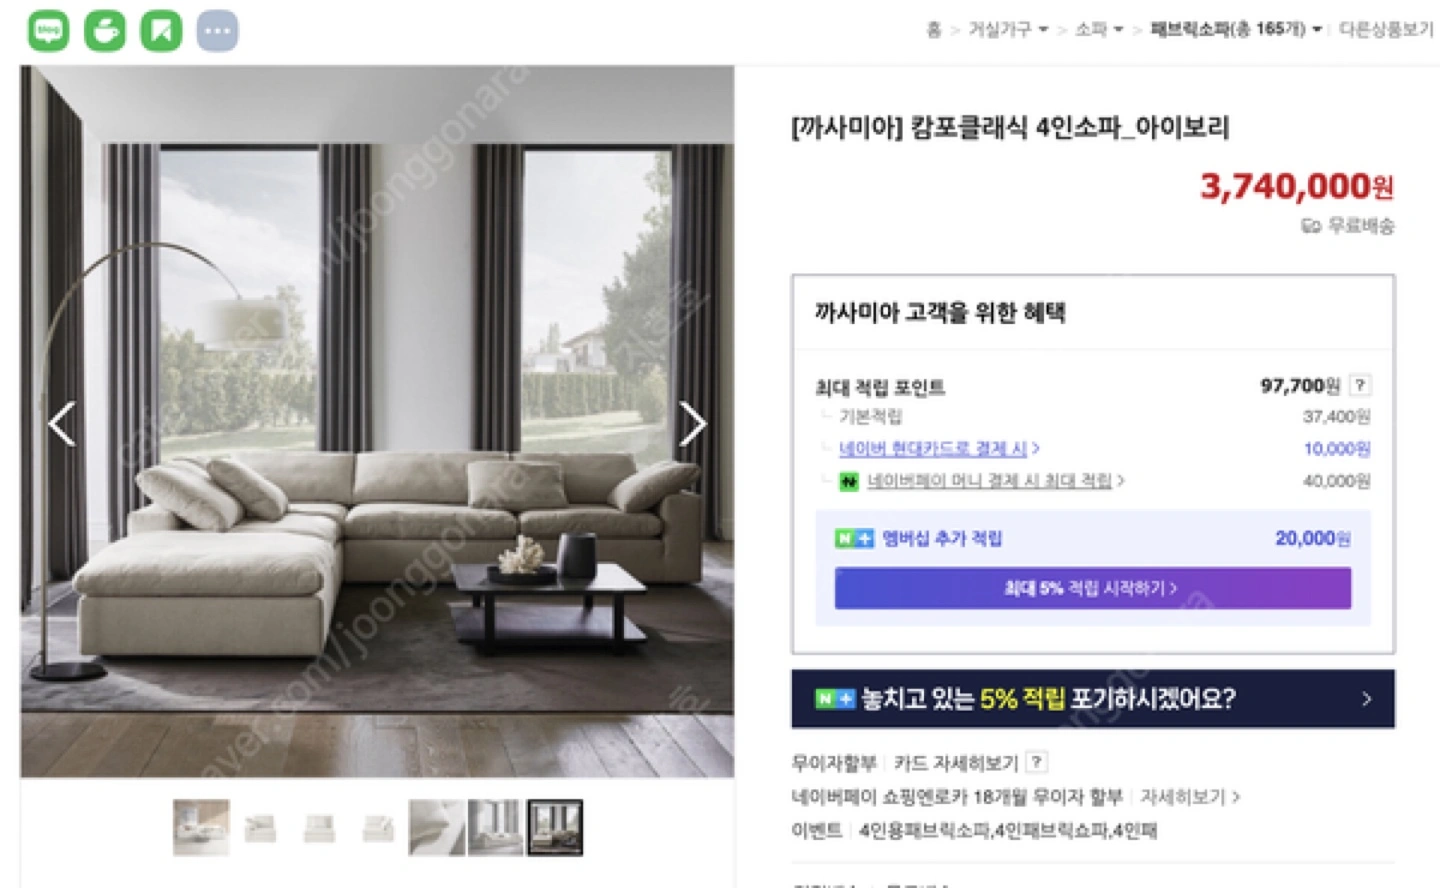The image size is (1440, 888).
Task: Expand the 거실가구 breadcrumb dropdown
Action: (1008, 30)
